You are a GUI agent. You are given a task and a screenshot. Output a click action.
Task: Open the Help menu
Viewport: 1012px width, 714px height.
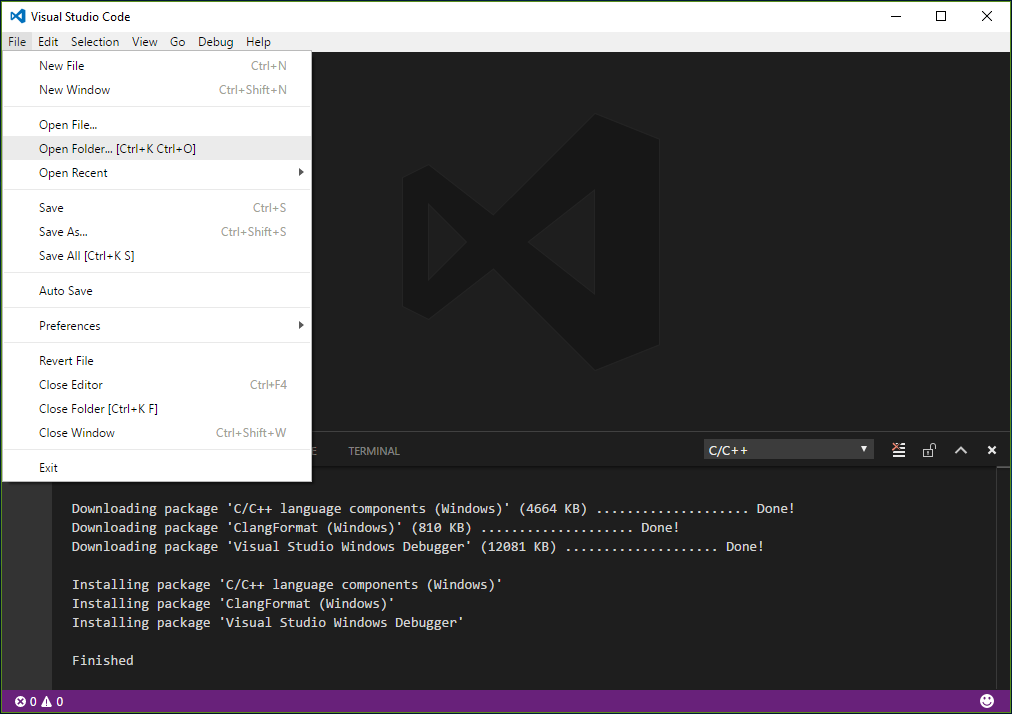[258, 42]
